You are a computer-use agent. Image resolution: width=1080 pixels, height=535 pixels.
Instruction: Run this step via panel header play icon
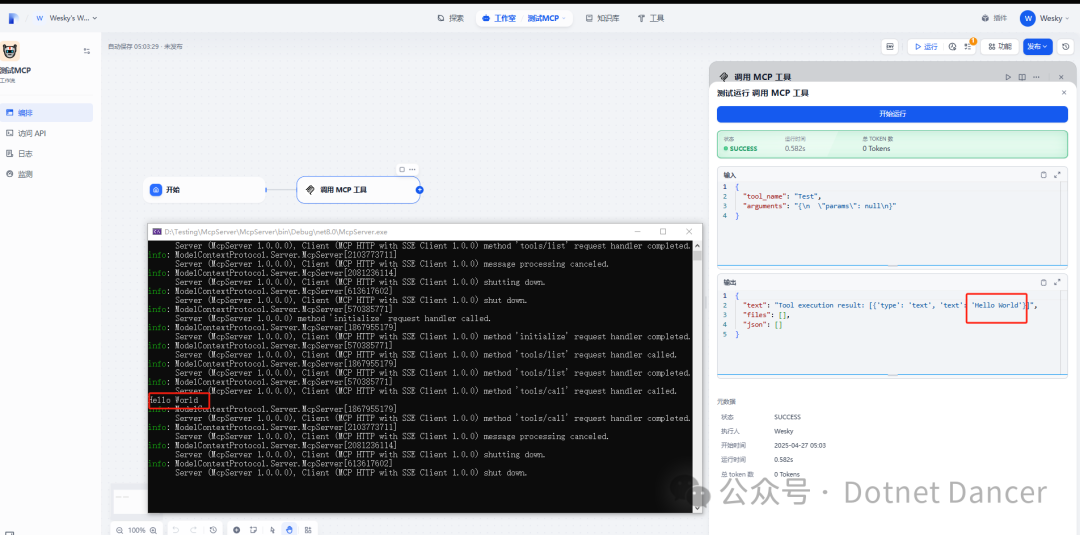pyautogui.click(x=1008, y=77)
